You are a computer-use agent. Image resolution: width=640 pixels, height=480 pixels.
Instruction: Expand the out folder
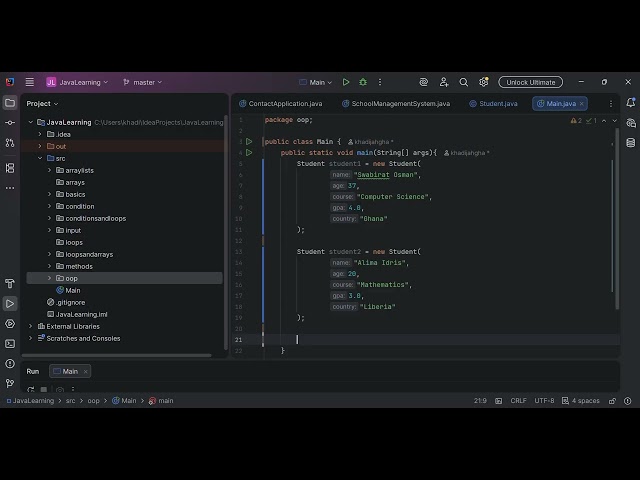(x=40, y=146)
